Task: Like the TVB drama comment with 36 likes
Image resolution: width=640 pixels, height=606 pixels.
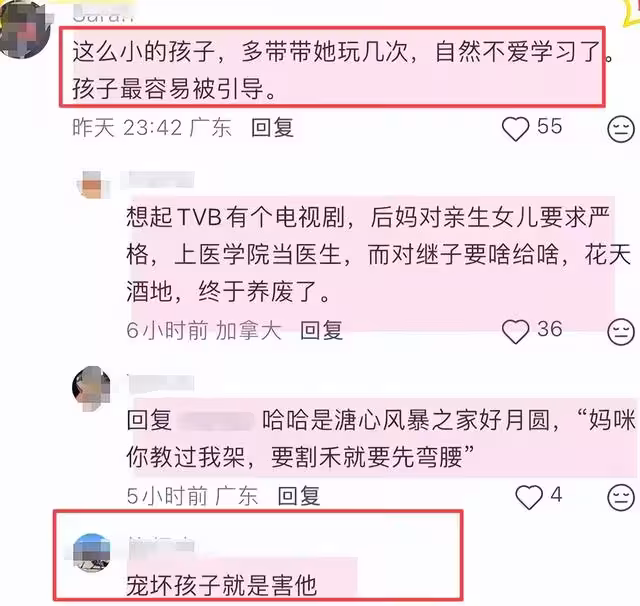Action: (515, 331)
